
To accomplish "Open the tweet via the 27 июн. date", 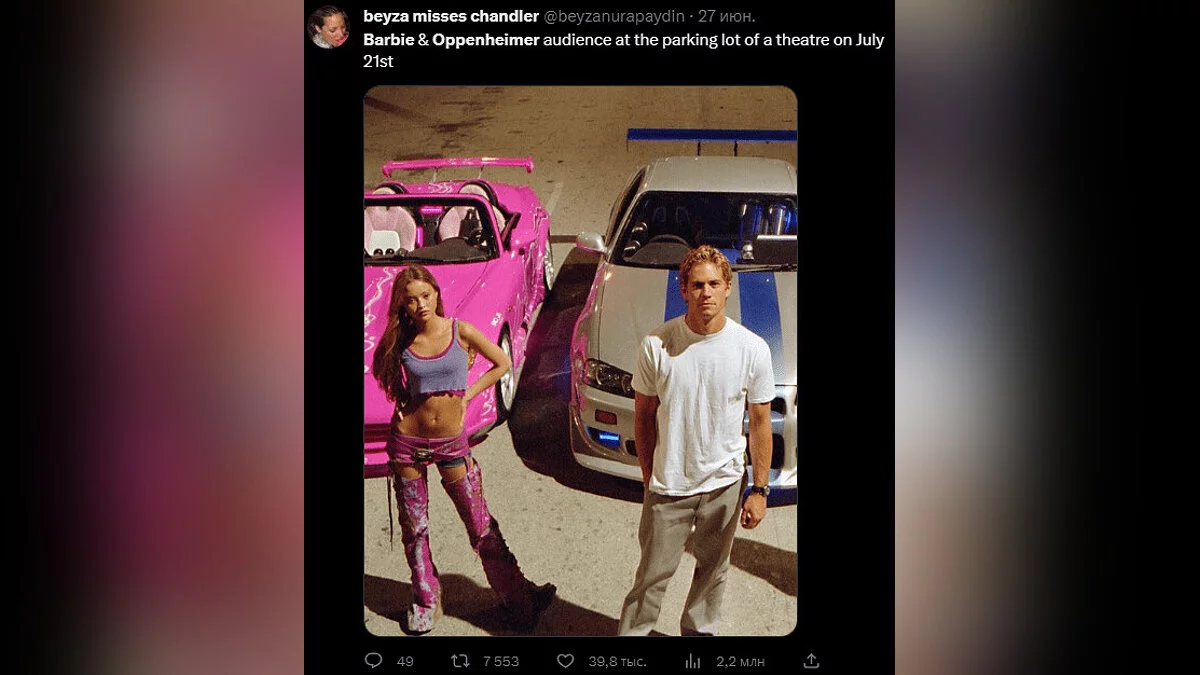I will 727,16.
